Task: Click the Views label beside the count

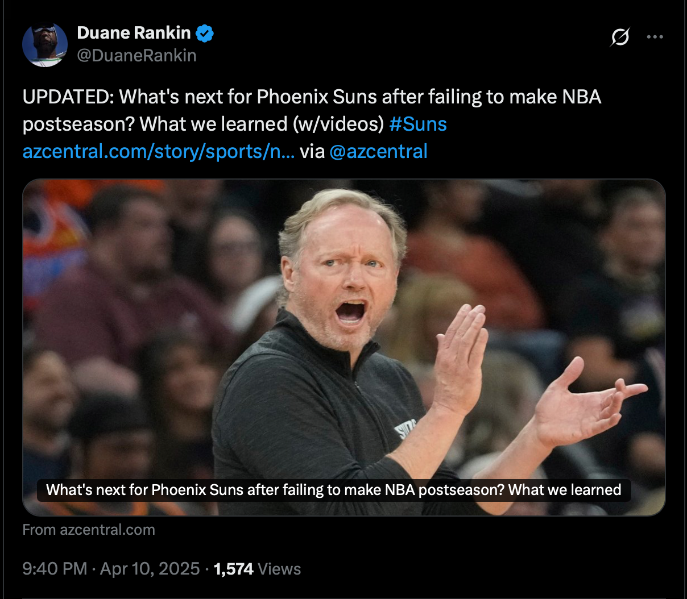Action: tap(279, 569)
